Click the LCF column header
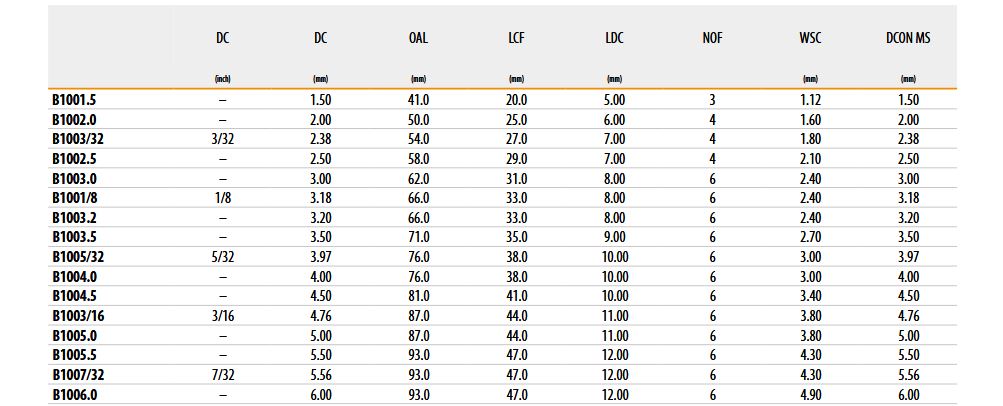Screen dimensions: 1003x406 pos(516,38)
